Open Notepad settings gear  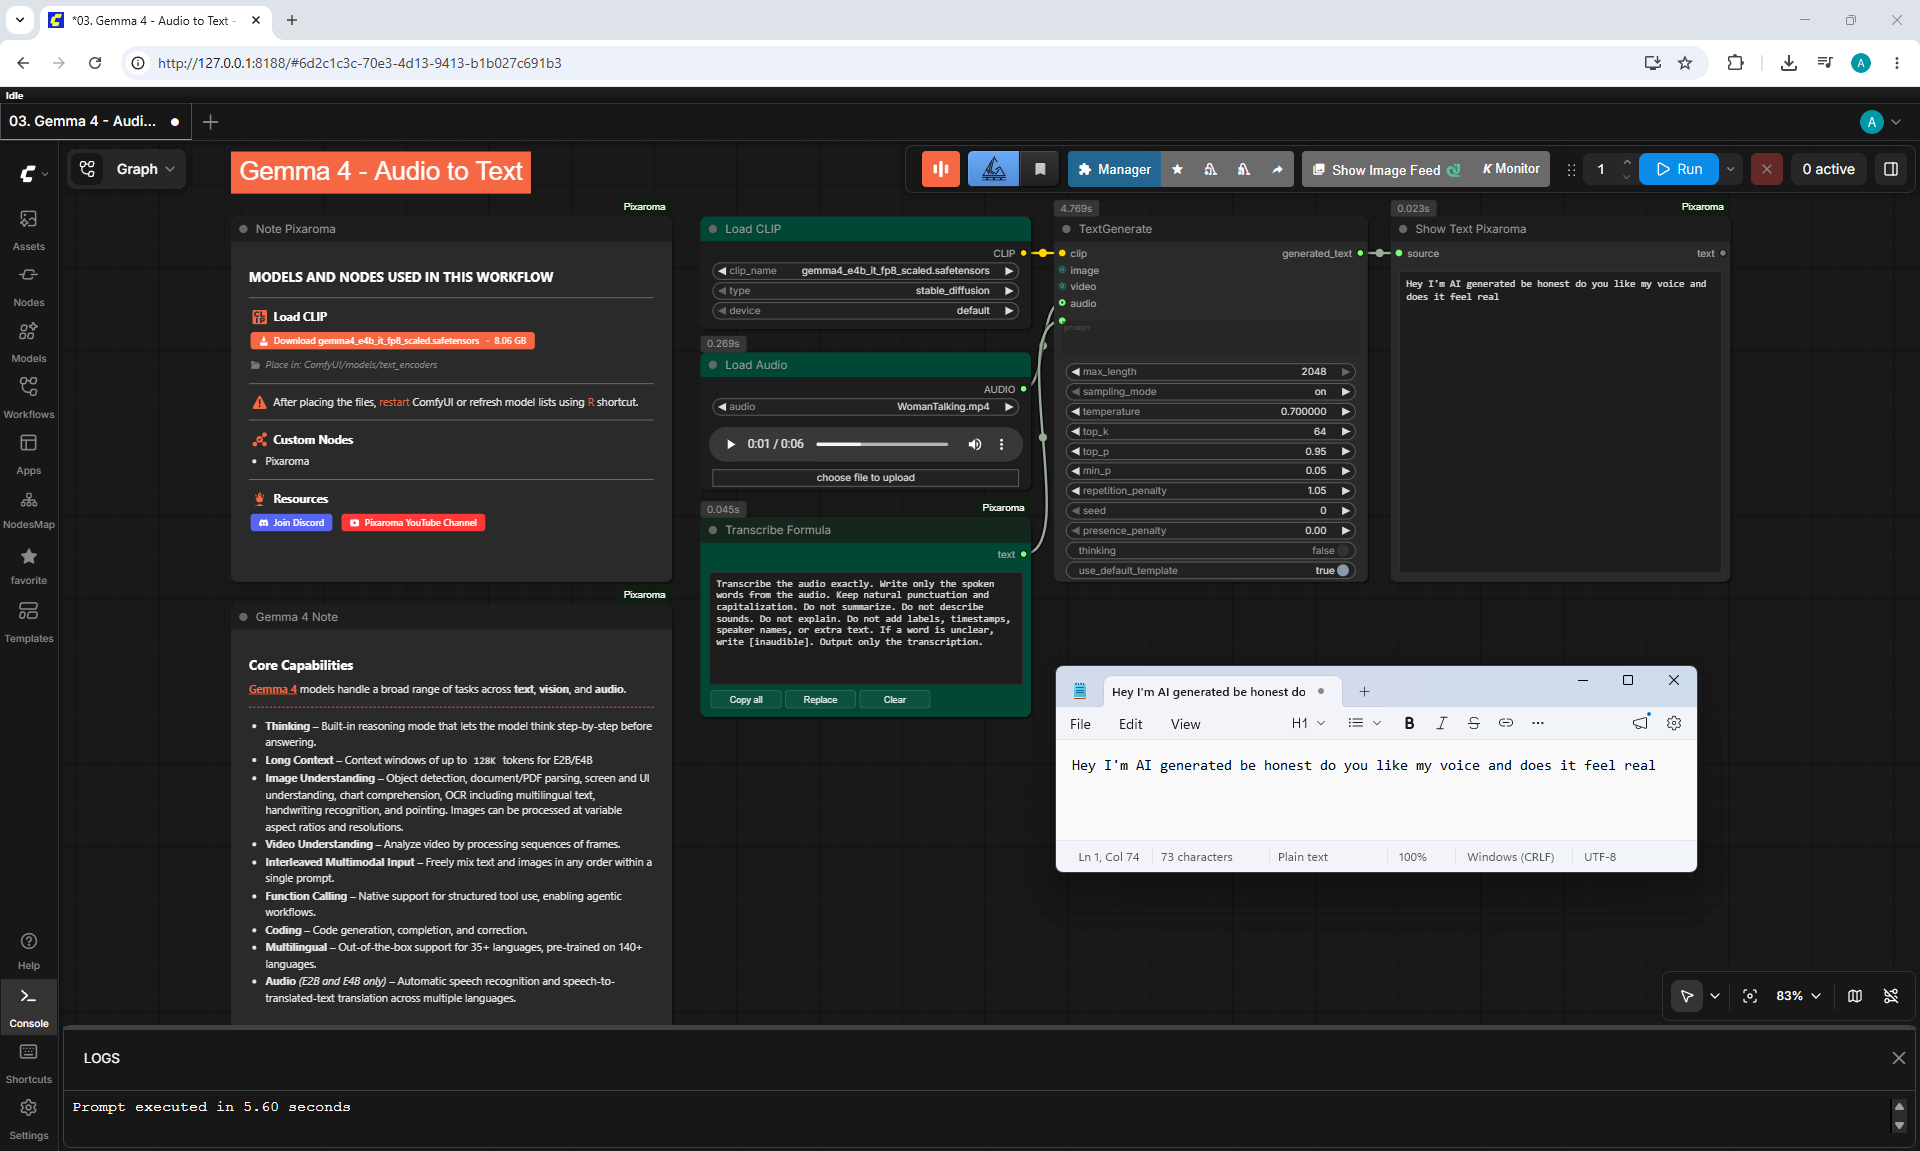(x=1674, y=723)
